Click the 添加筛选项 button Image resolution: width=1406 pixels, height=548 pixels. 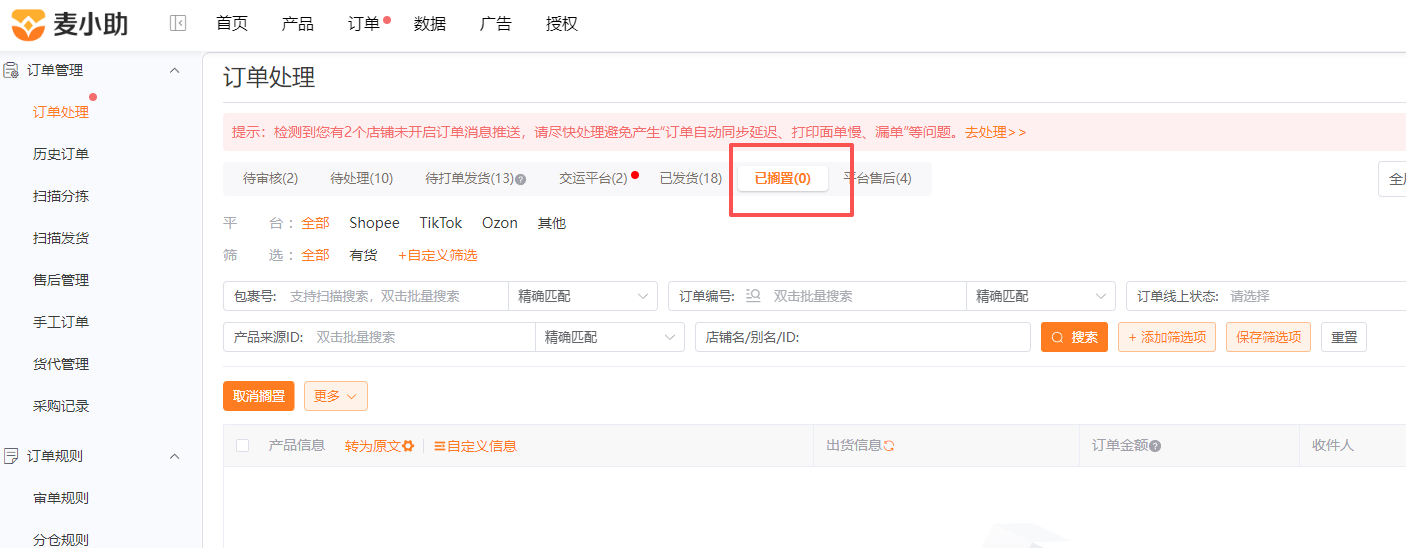(x=1167, y=337)
